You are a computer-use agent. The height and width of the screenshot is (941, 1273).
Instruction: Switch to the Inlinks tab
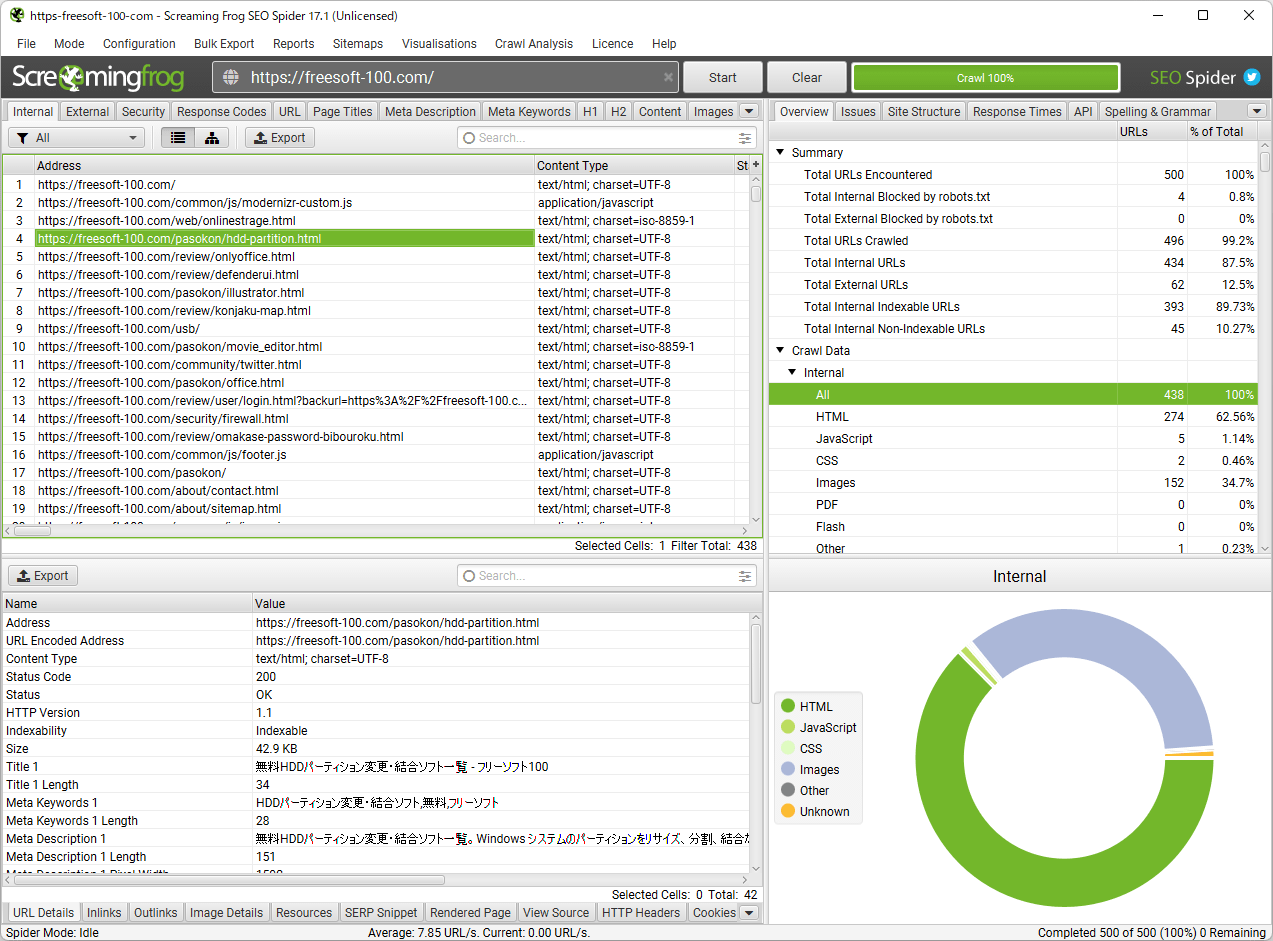[104, 912]
